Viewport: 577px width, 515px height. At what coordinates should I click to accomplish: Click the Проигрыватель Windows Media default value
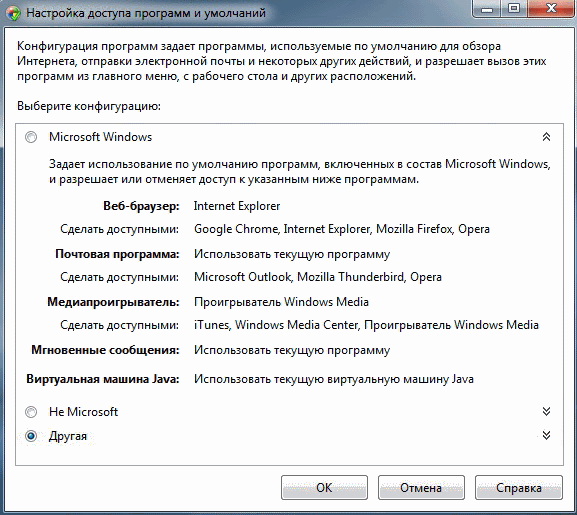pyautogui.click(x=282, y=302)
